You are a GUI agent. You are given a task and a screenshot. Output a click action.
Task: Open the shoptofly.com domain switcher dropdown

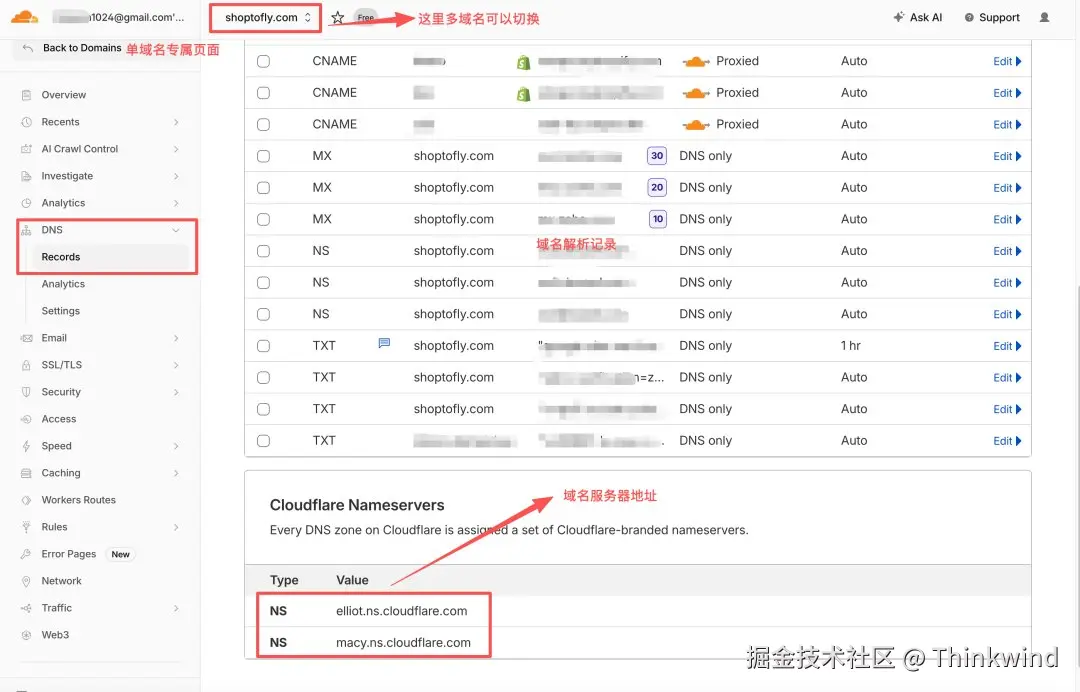[x=266, y=18]
